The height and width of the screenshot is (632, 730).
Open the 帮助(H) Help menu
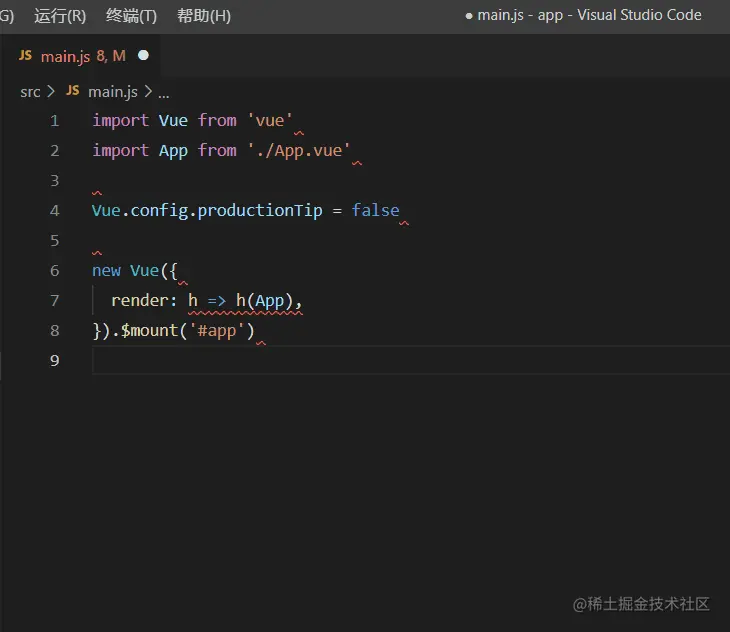tap(204, 16)
